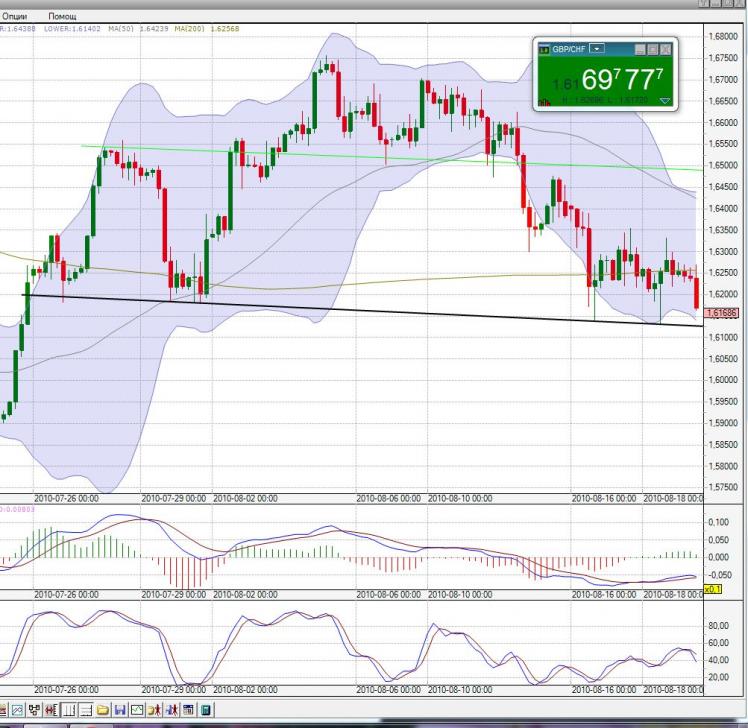This screenshot has height=728, width=748.
Task: Click the red current price tag 1,61686
Action: (722, 313)
